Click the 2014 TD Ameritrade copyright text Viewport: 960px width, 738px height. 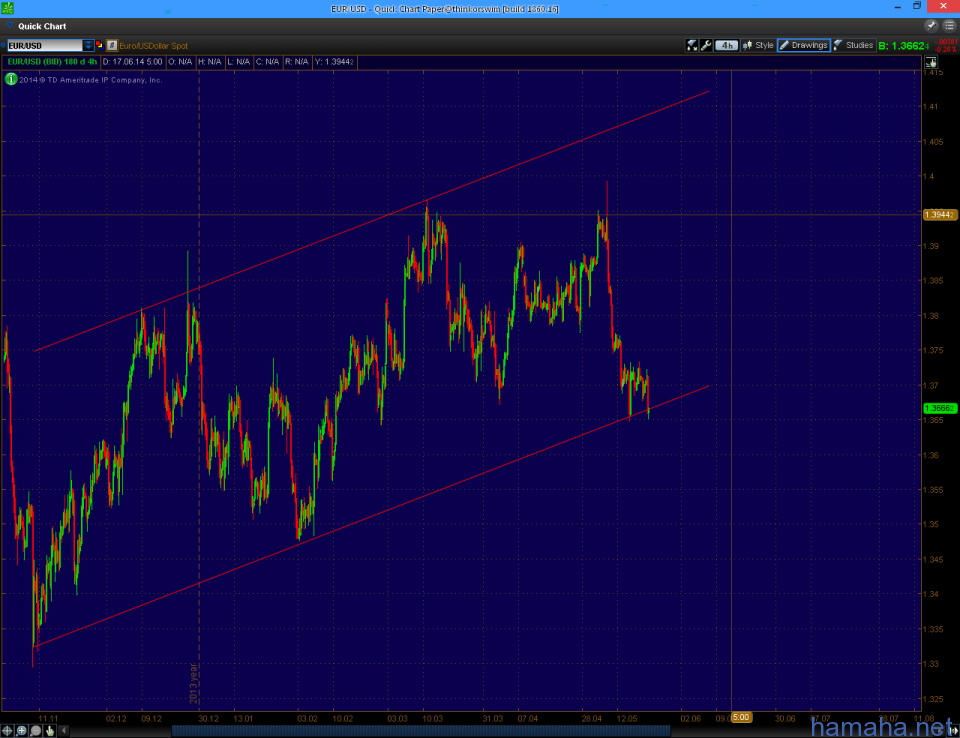tap(91, 80)
